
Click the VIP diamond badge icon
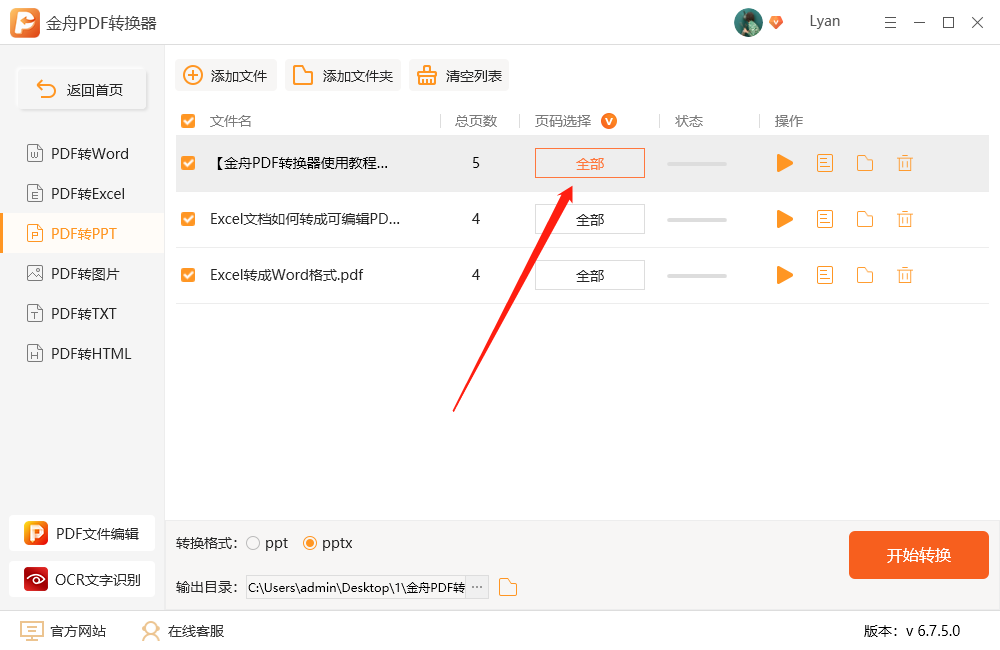pyautogui.click(x=776, y=22)
